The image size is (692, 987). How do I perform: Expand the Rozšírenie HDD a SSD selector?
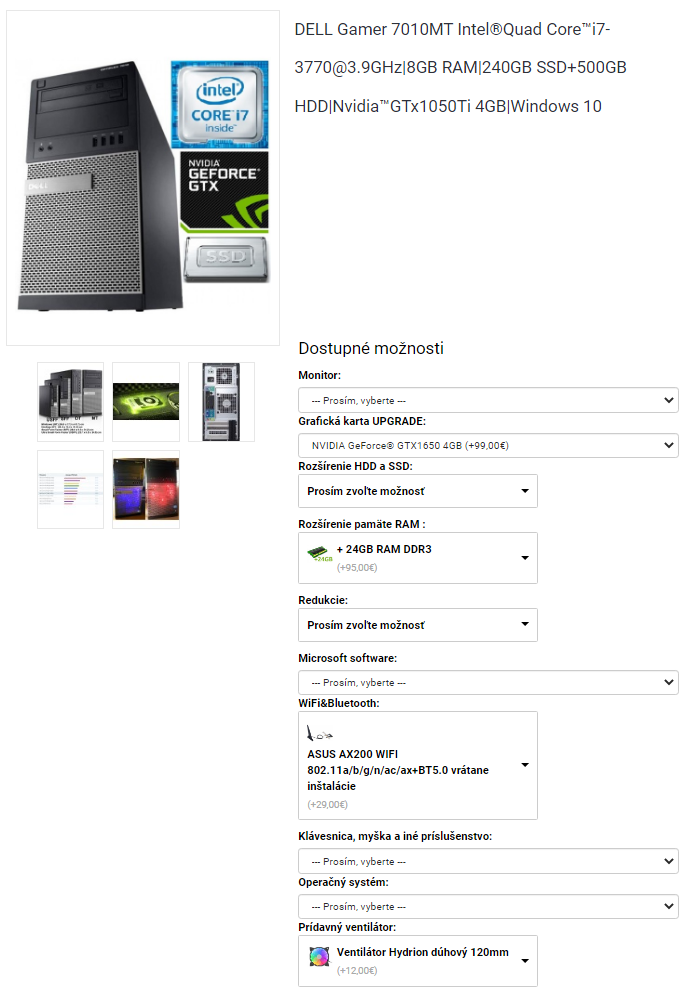pos(417,491)
